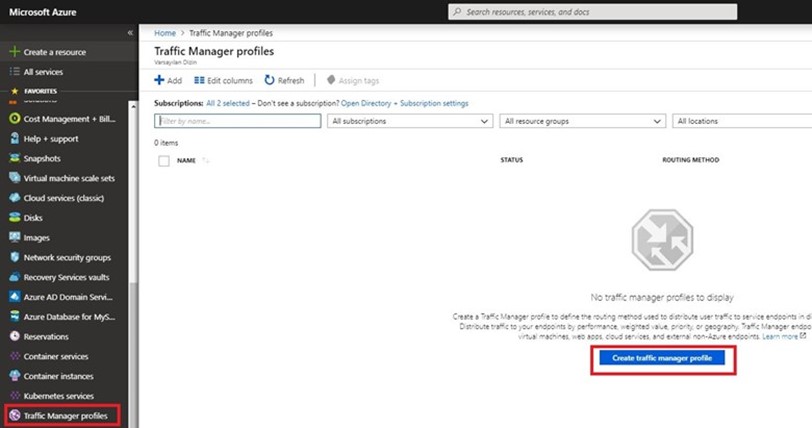
Task: Click the Azure Database for MySQL icon
Action: (x=14, y=317)
